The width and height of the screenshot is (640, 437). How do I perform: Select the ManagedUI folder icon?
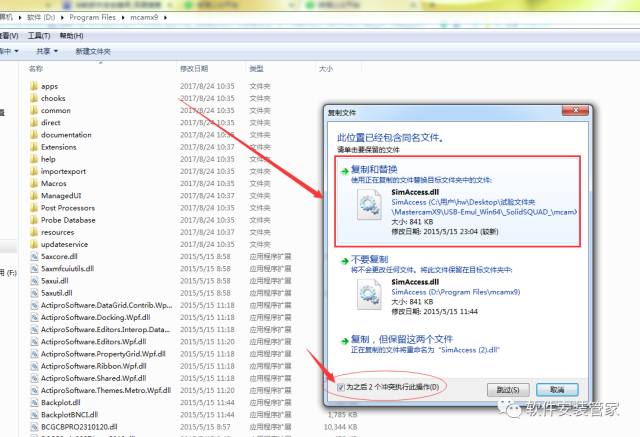pyautogui.click(x=34, y=195)
